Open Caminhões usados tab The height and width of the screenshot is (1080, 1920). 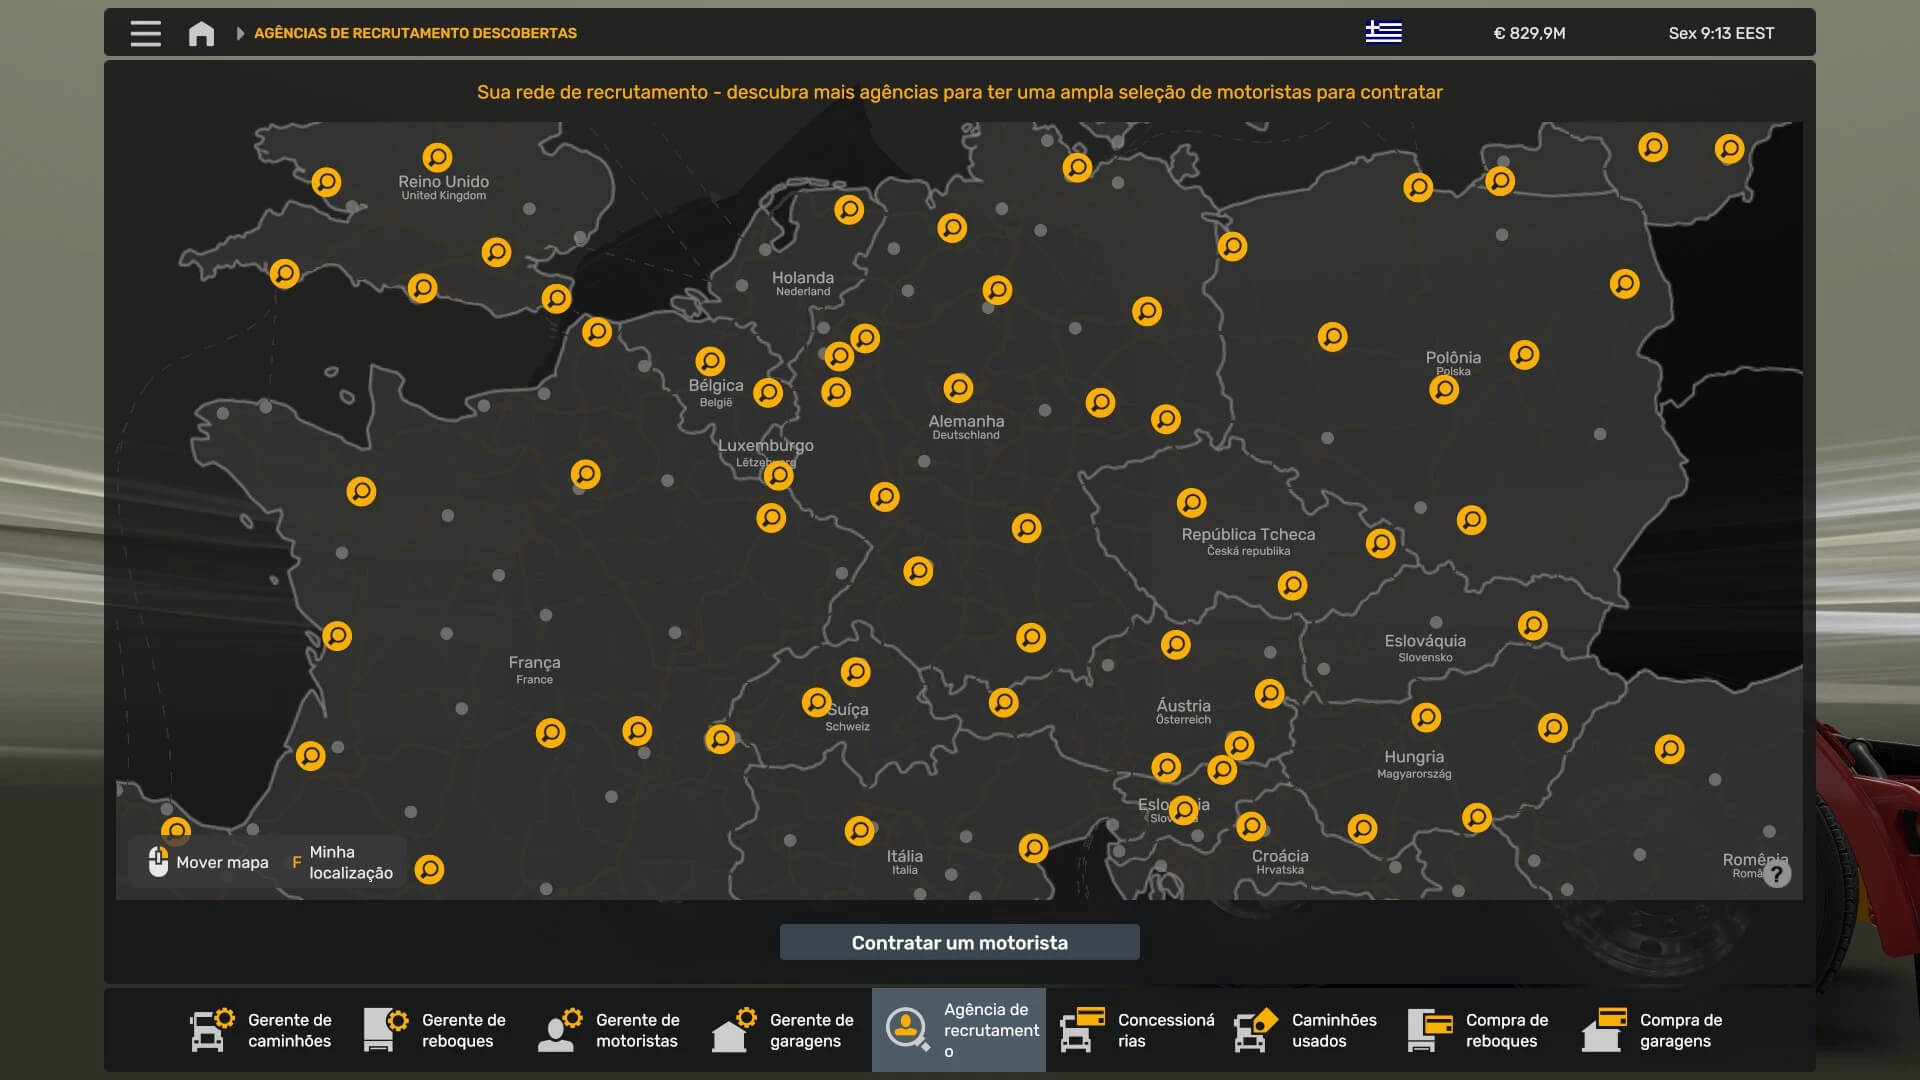point(1306,1030)
